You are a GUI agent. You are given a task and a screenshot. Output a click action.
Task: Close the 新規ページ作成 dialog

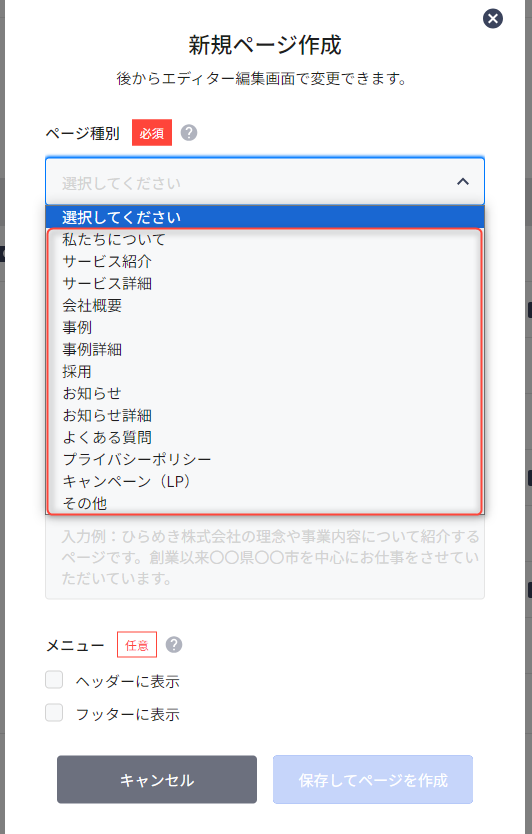click(493, 19)
